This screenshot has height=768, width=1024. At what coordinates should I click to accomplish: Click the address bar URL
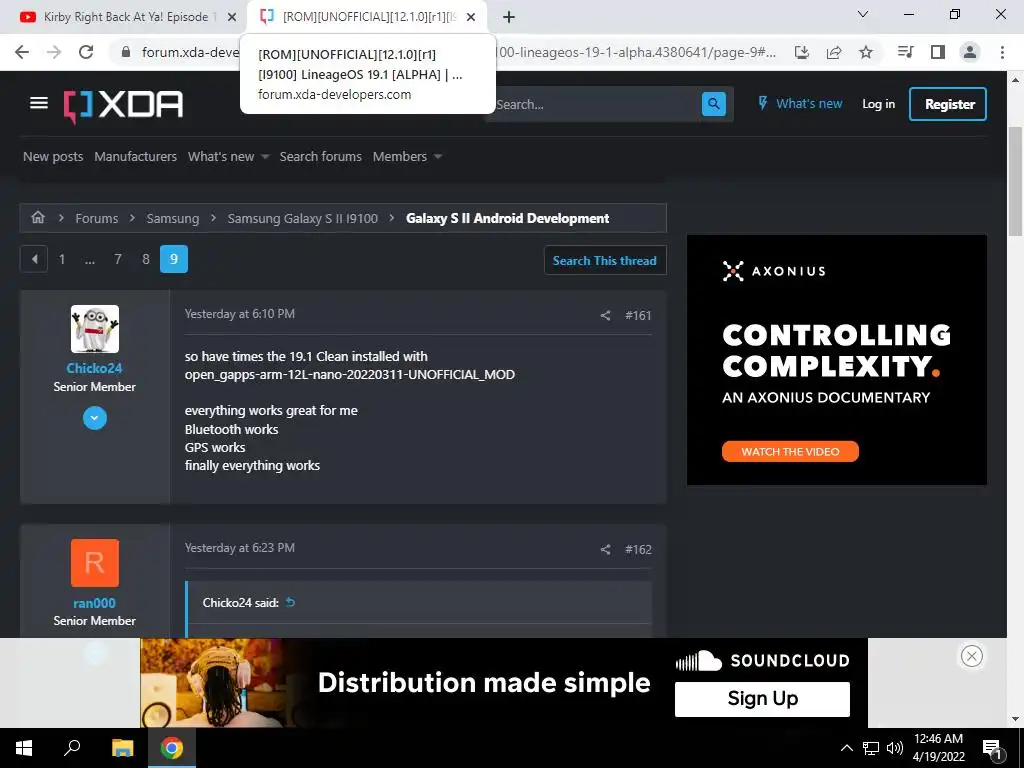coord(457,52)
